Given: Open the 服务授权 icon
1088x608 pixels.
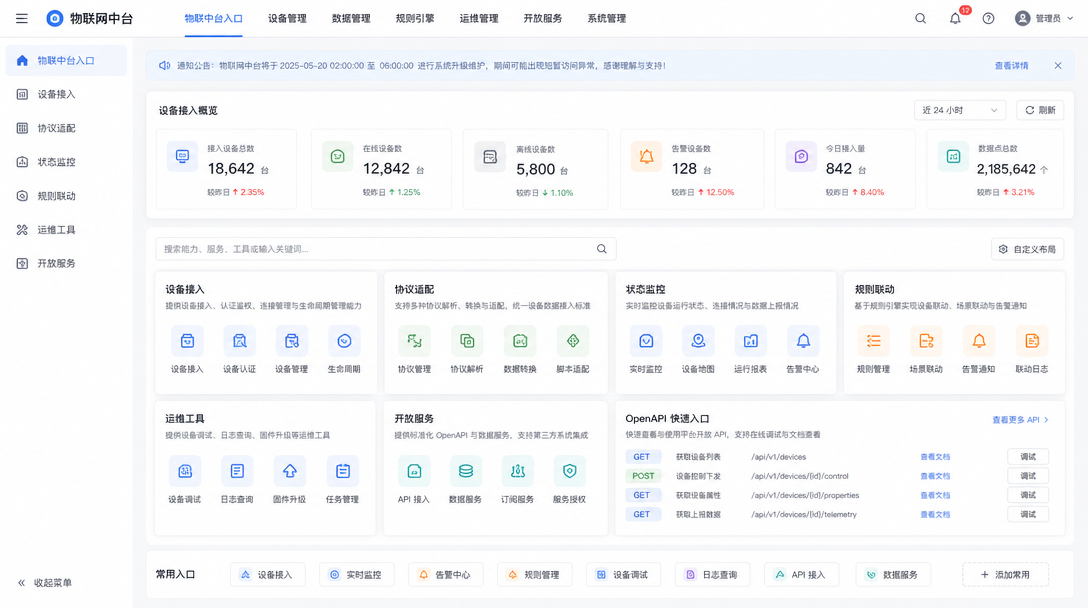Looking at the screenshot, I should (570, 471).
